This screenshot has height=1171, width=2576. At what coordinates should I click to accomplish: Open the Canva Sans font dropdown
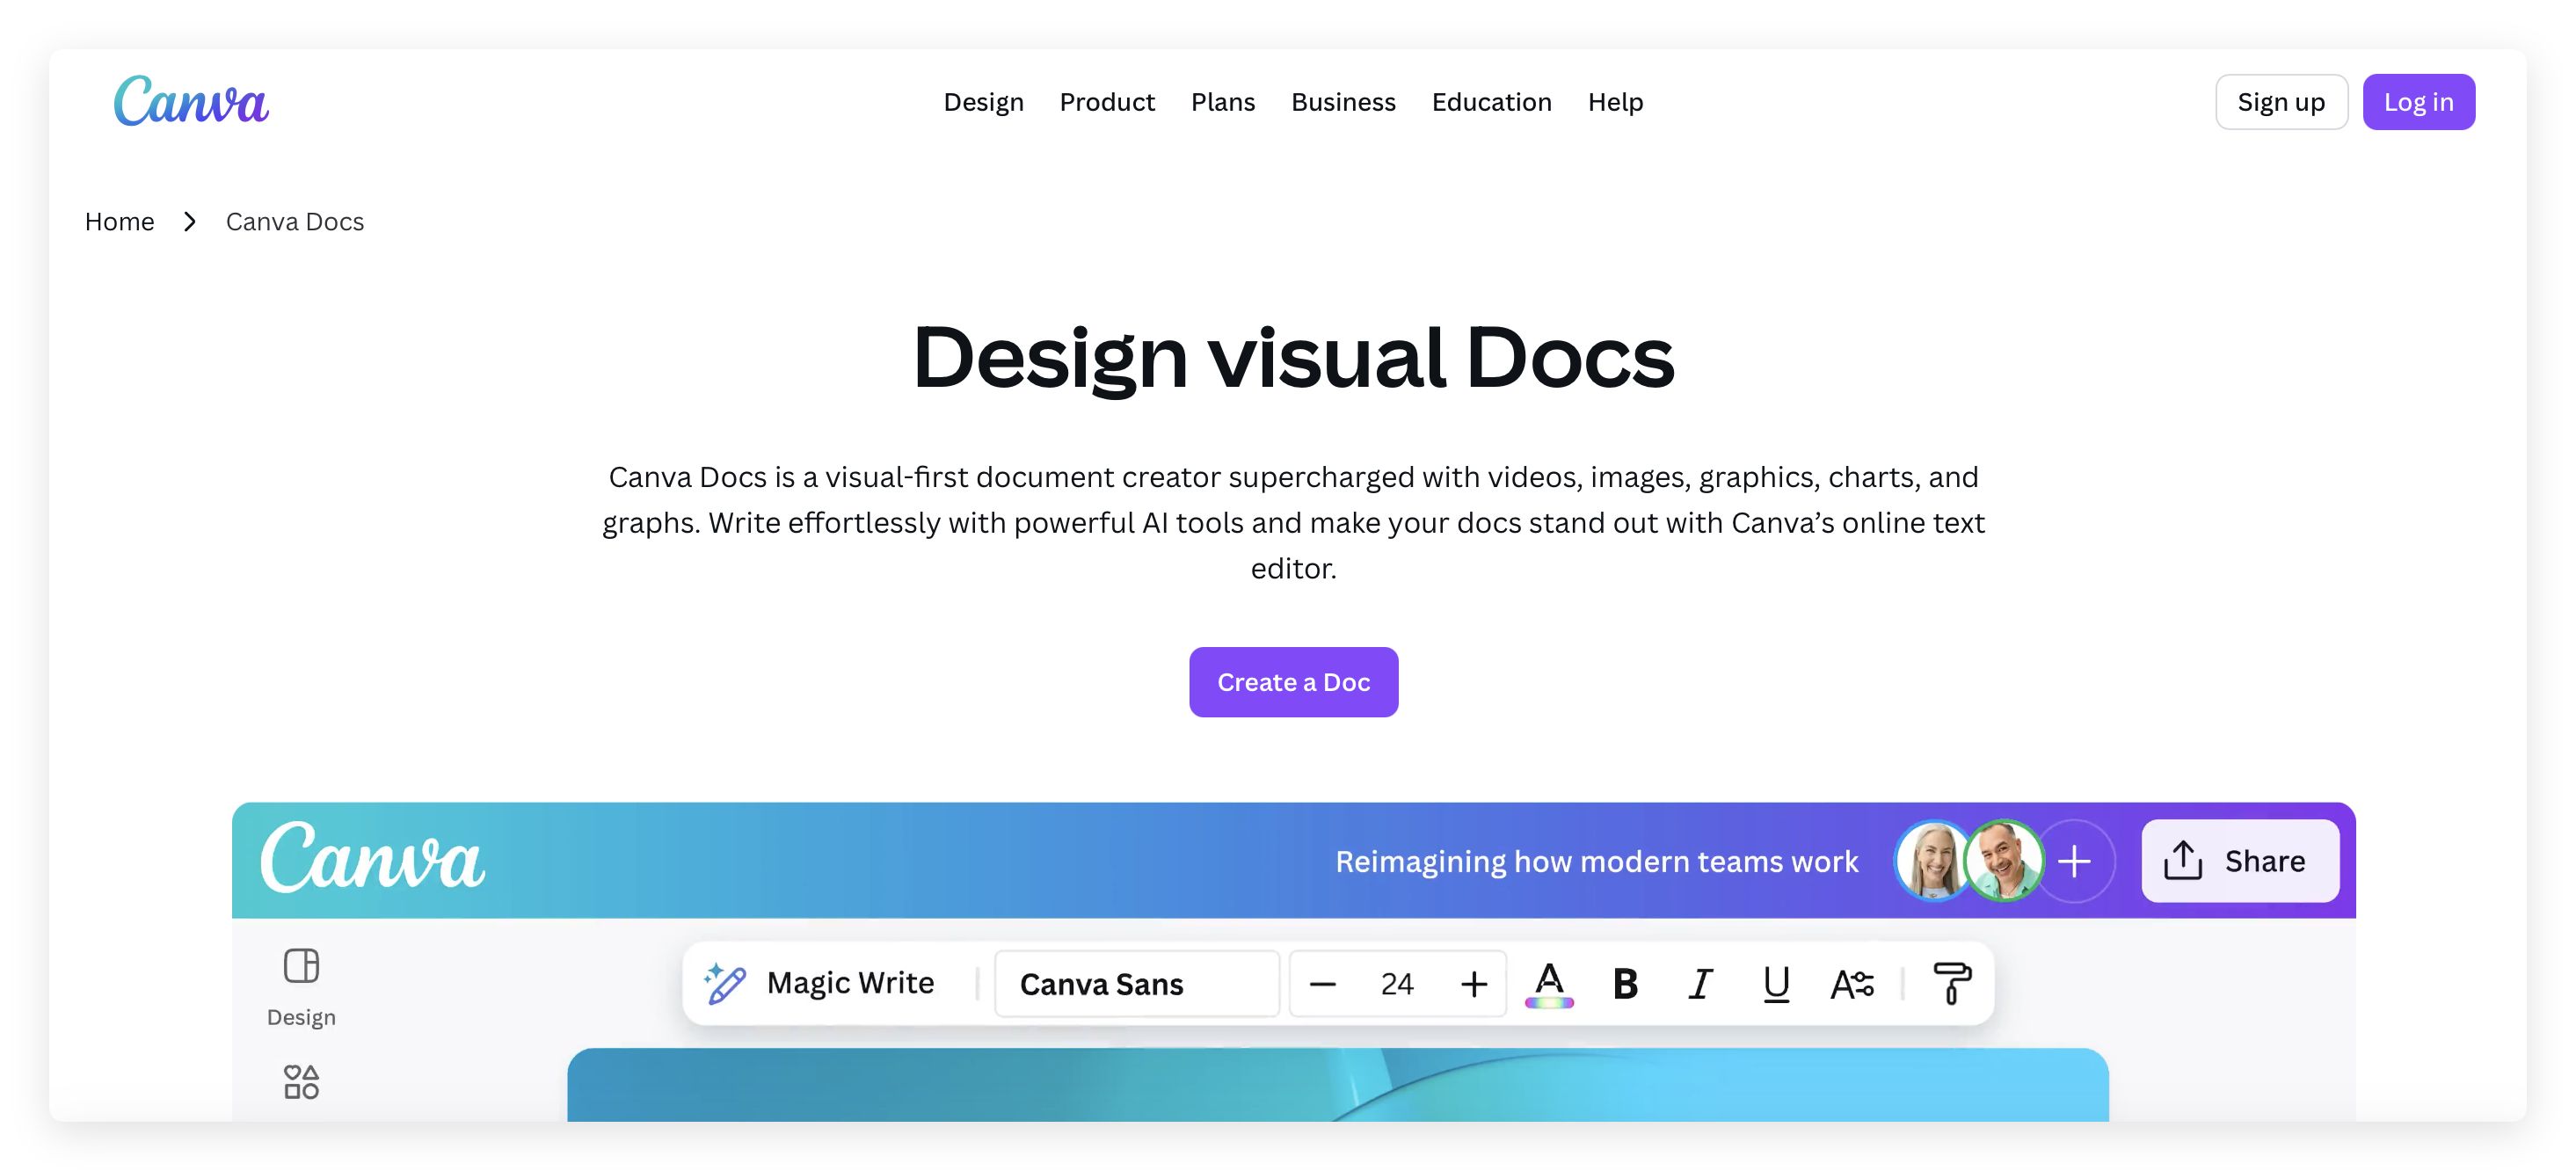pyautogui.click(x=1137, y=984)
